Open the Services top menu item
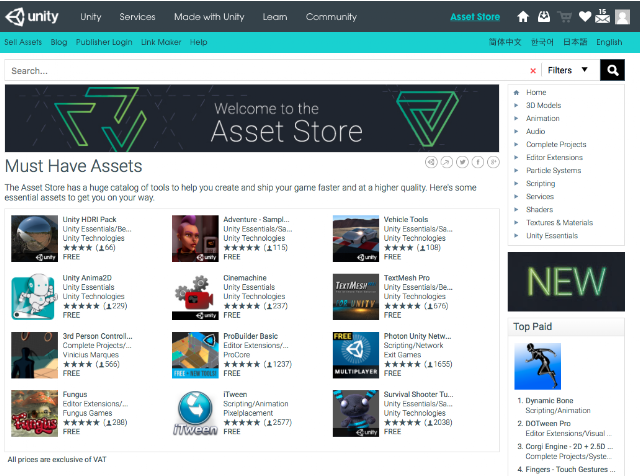The height and width of the screenshot is (476, 640). pyautogui.click(x=137, y=17)
